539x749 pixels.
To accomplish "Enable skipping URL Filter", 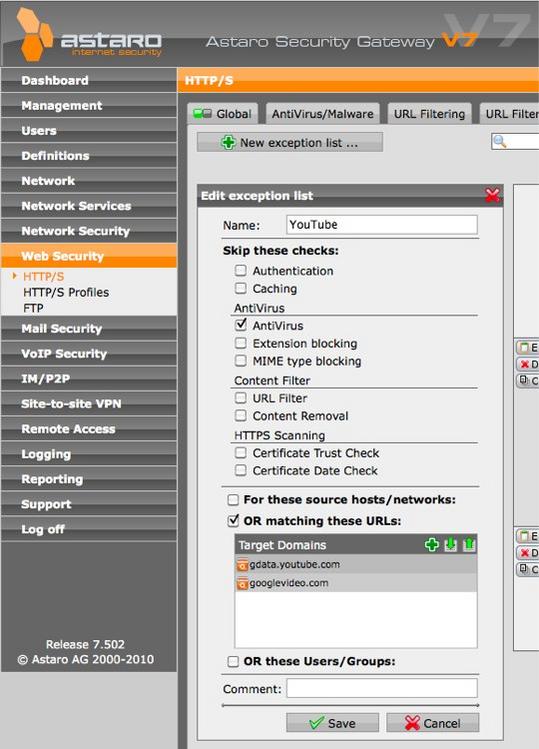I will pos(241,398).
